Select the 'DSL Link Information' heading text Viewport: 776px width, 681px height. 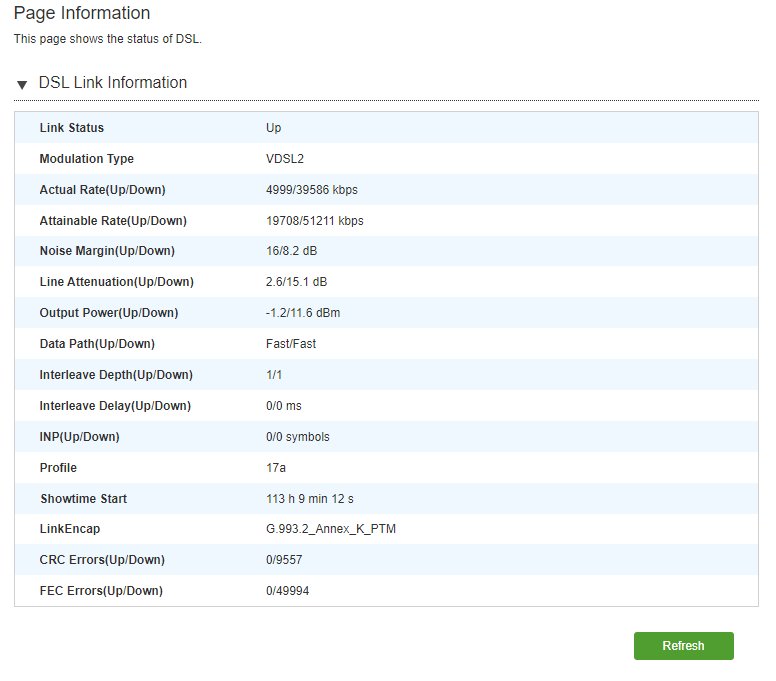(x=113, y=82)
